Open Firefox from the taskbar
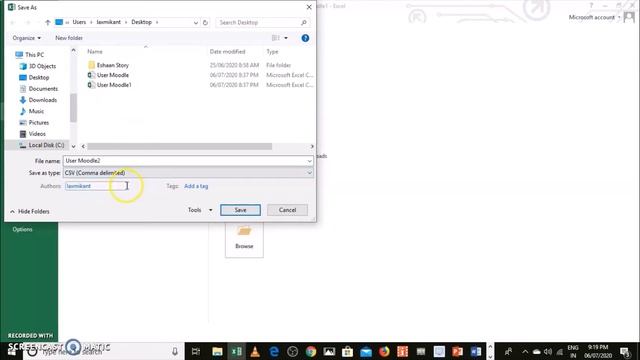 384,351
